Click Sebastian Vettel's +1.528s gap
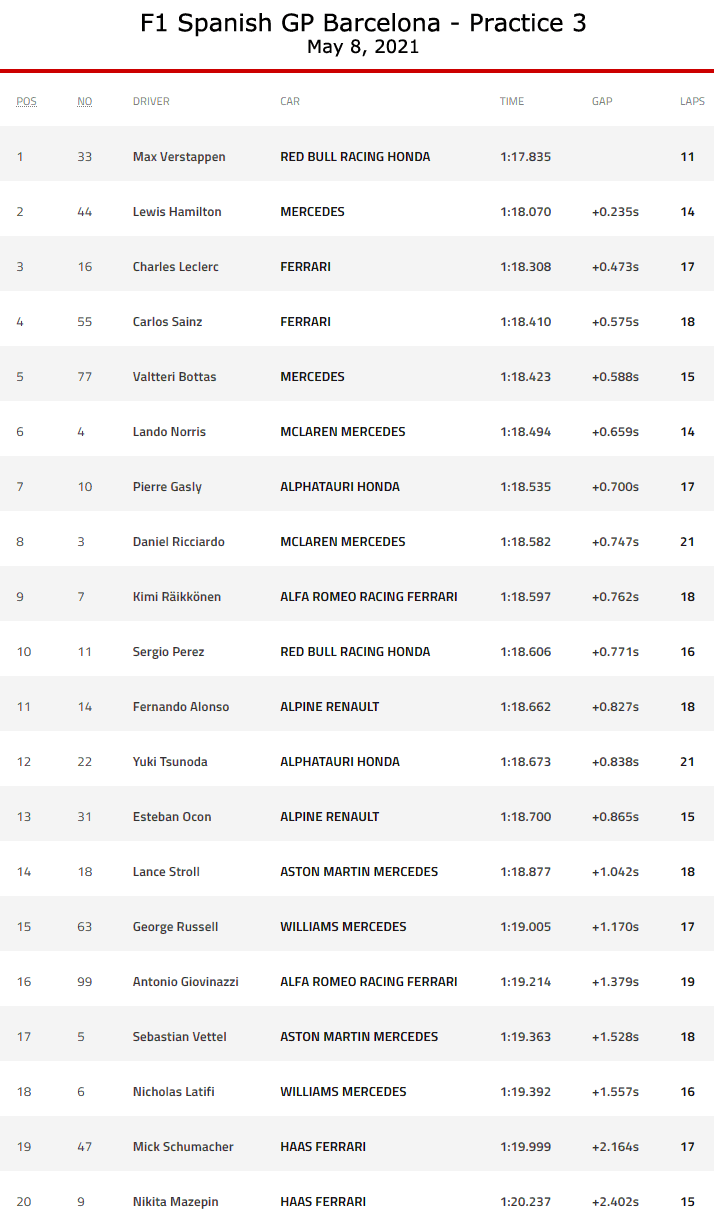Viewport: 714px width, 1216px height. pyautogui.click(x=615, y=1037)
